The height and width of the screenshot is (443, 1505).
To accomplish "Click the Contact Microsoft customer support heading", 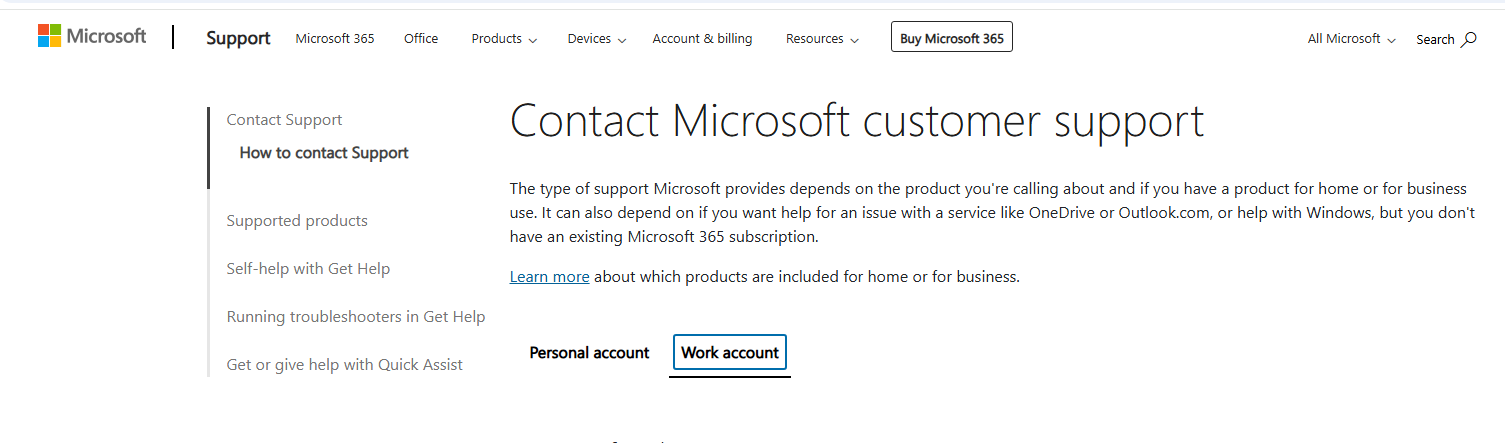I will click(x=857, y=121).
